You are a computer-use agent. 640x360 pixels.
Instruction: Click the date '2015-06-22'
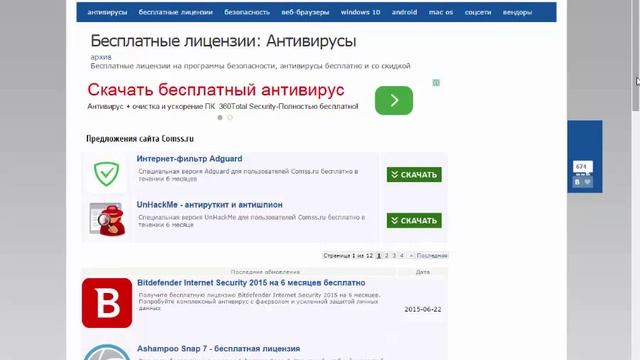click(x=423, y=309)
